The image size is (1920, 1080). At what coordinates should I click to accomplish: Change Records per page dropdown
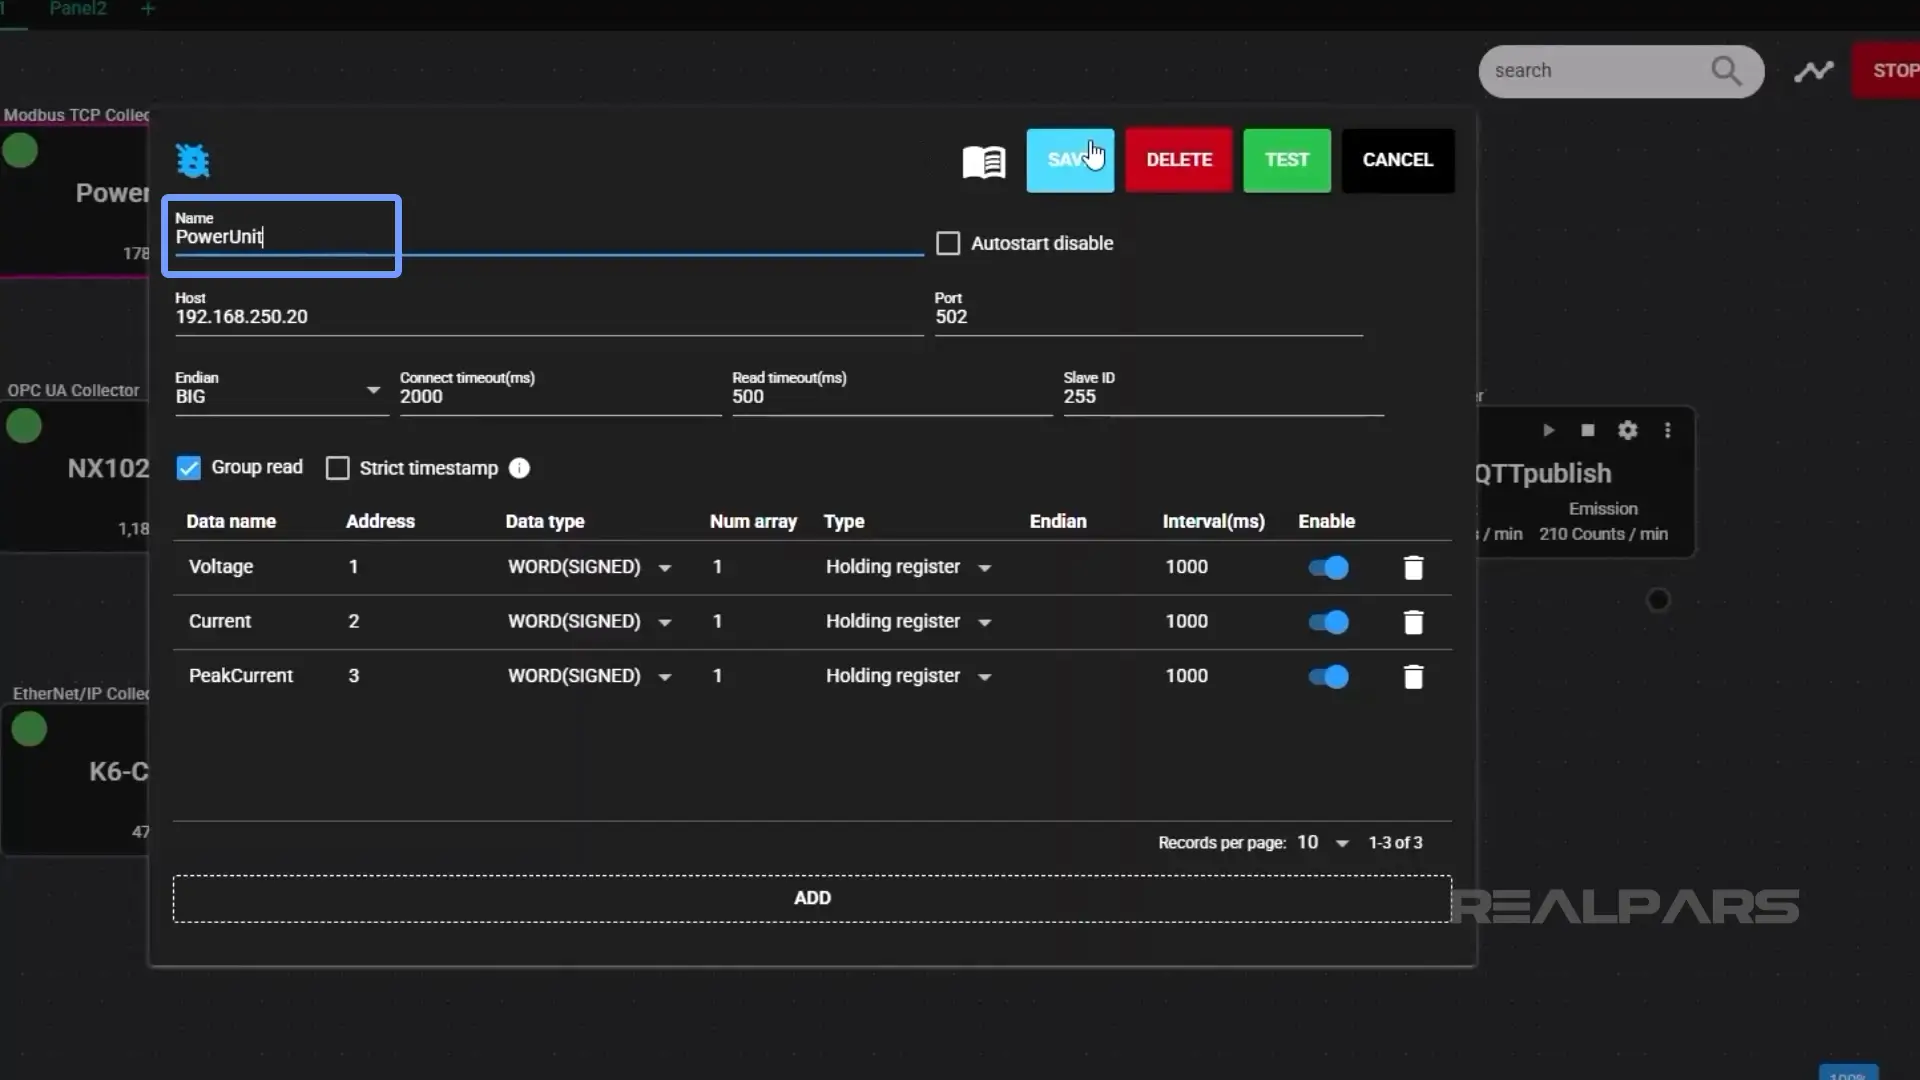click(1323, 843)
